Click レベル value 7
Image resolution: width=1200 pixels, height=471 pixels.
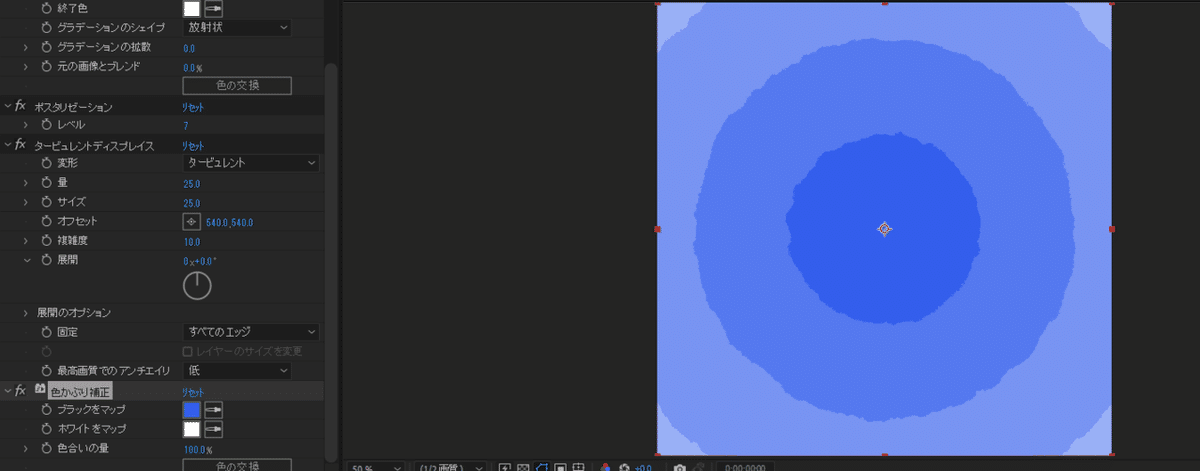[186, 126]
